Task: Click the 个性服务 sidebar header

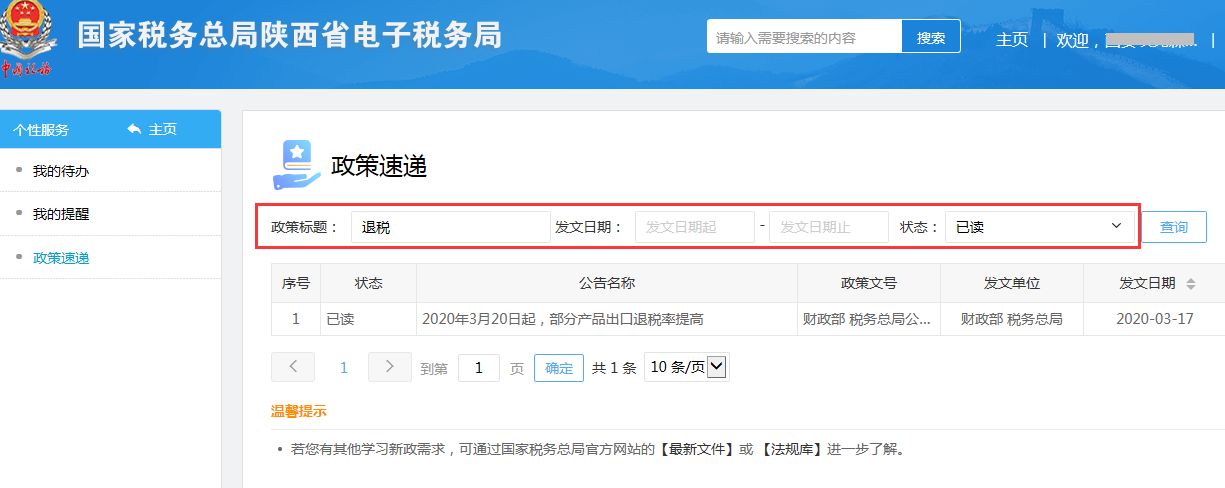Action: pyautogui.click(x=41, y=130)
